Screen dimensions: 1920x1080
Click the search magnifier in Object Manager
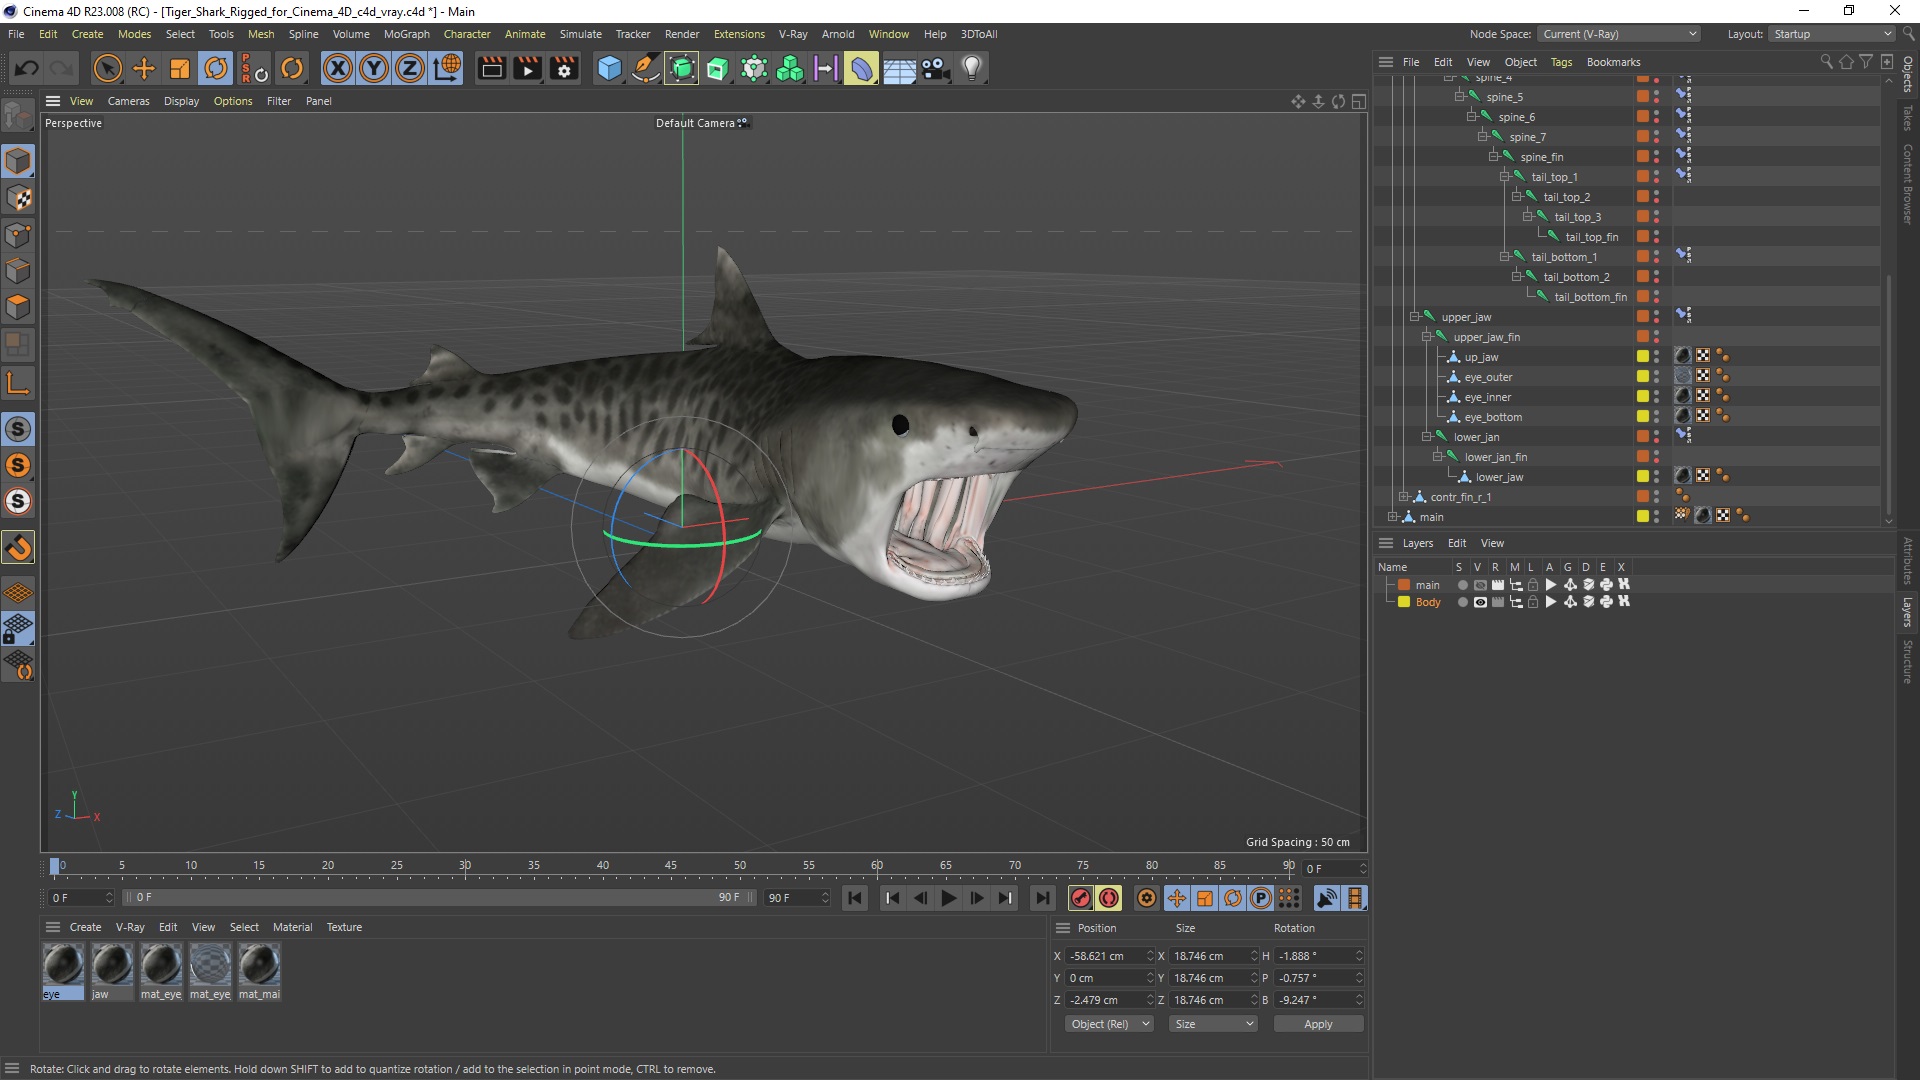[1826, 62]
